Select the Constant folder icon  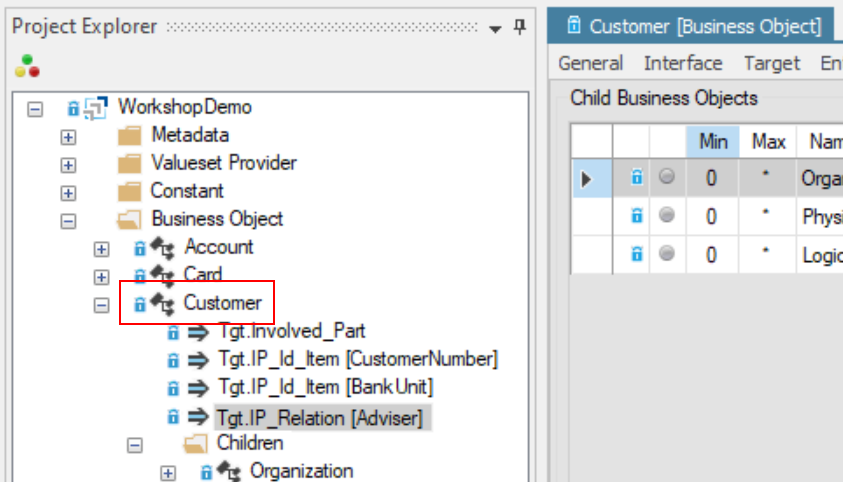(129, 191)
